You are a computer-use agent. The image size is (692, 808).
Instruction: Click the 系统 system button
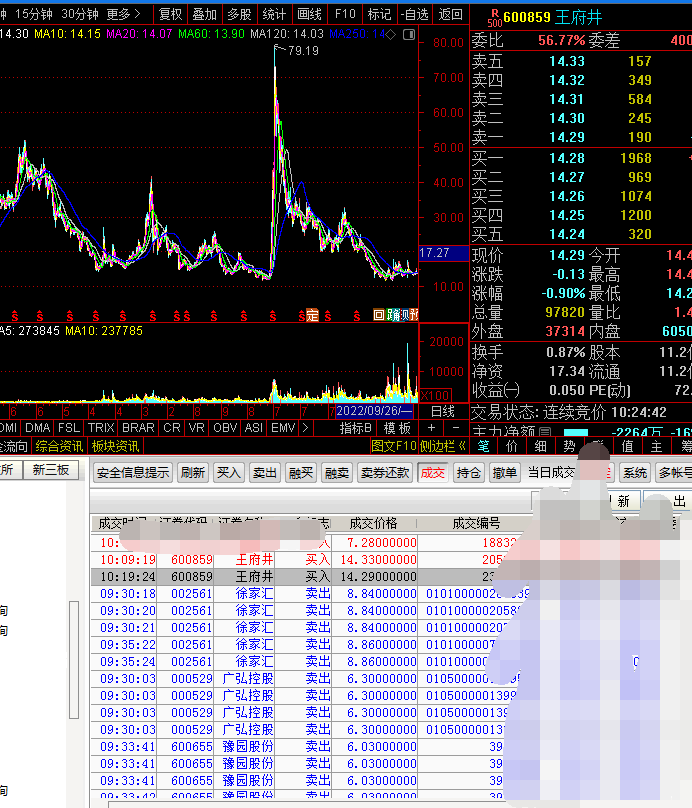[x=635, y=473]
